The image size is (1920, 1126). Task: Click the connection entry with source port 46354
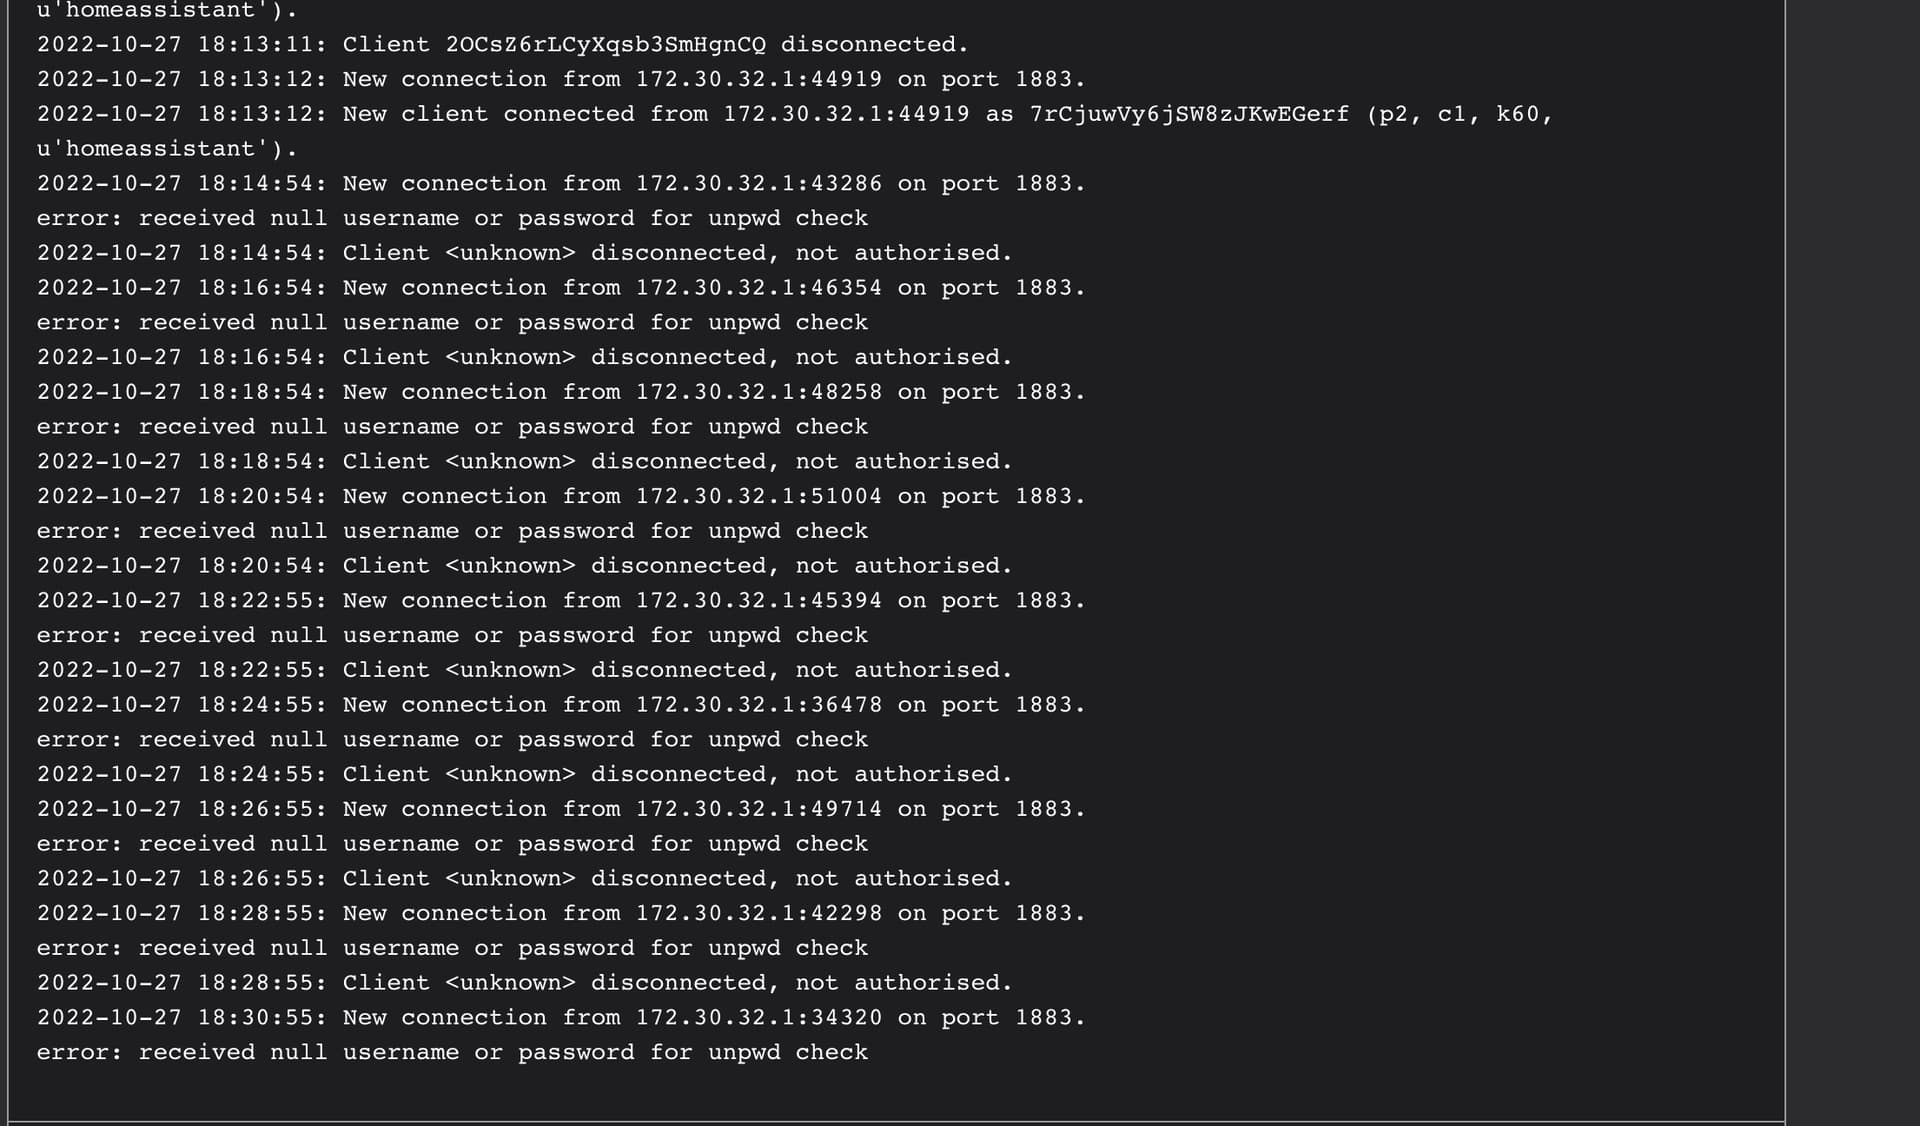(561, 288)
